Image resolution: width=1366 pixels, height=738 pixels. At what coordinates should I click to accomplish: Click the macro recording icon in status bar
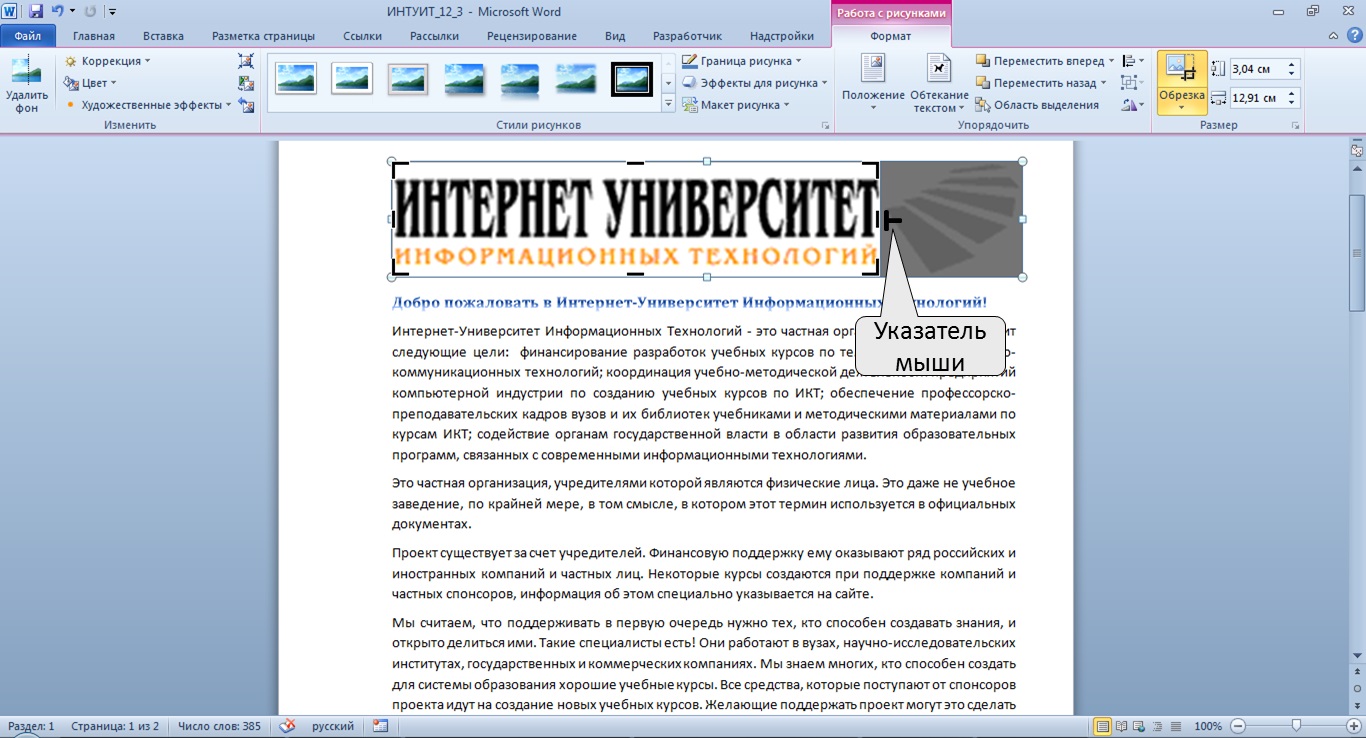(x=380, y=726)
